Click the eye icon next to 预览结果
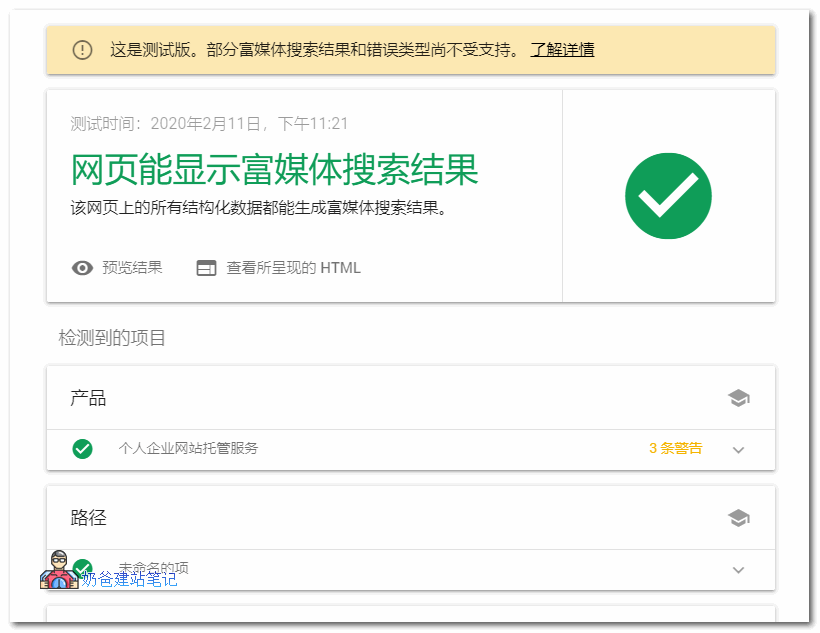 83,268
